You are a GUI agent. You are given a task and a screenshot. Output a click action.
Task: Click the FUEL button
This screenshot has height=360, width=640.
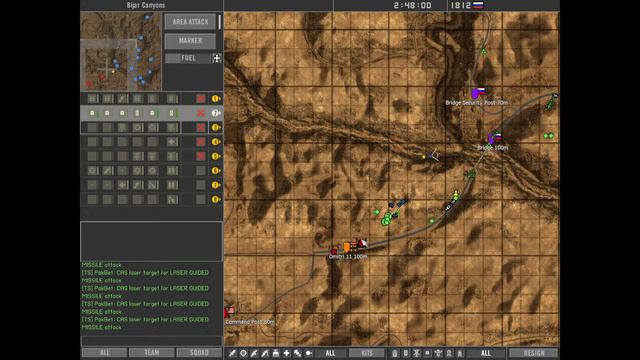coord(188,58)
